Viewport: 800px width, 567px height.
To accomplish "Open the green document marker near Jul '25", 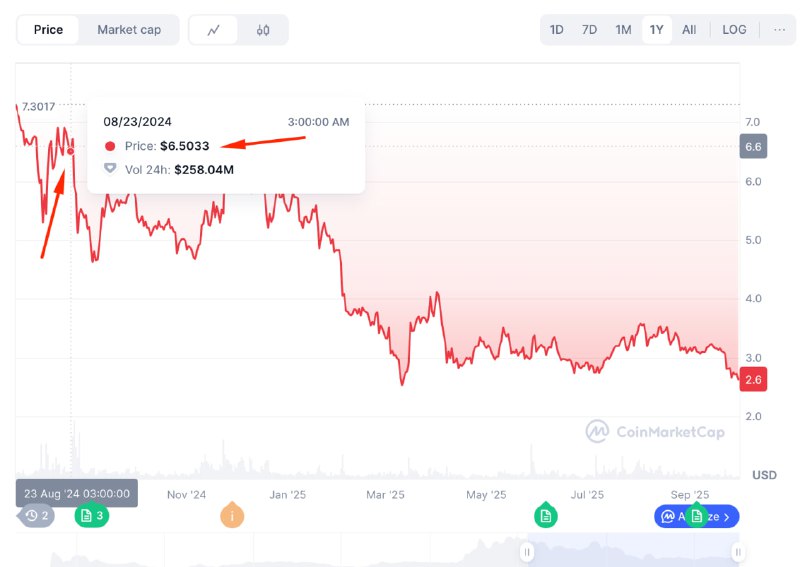I will (x=545, y=516).
